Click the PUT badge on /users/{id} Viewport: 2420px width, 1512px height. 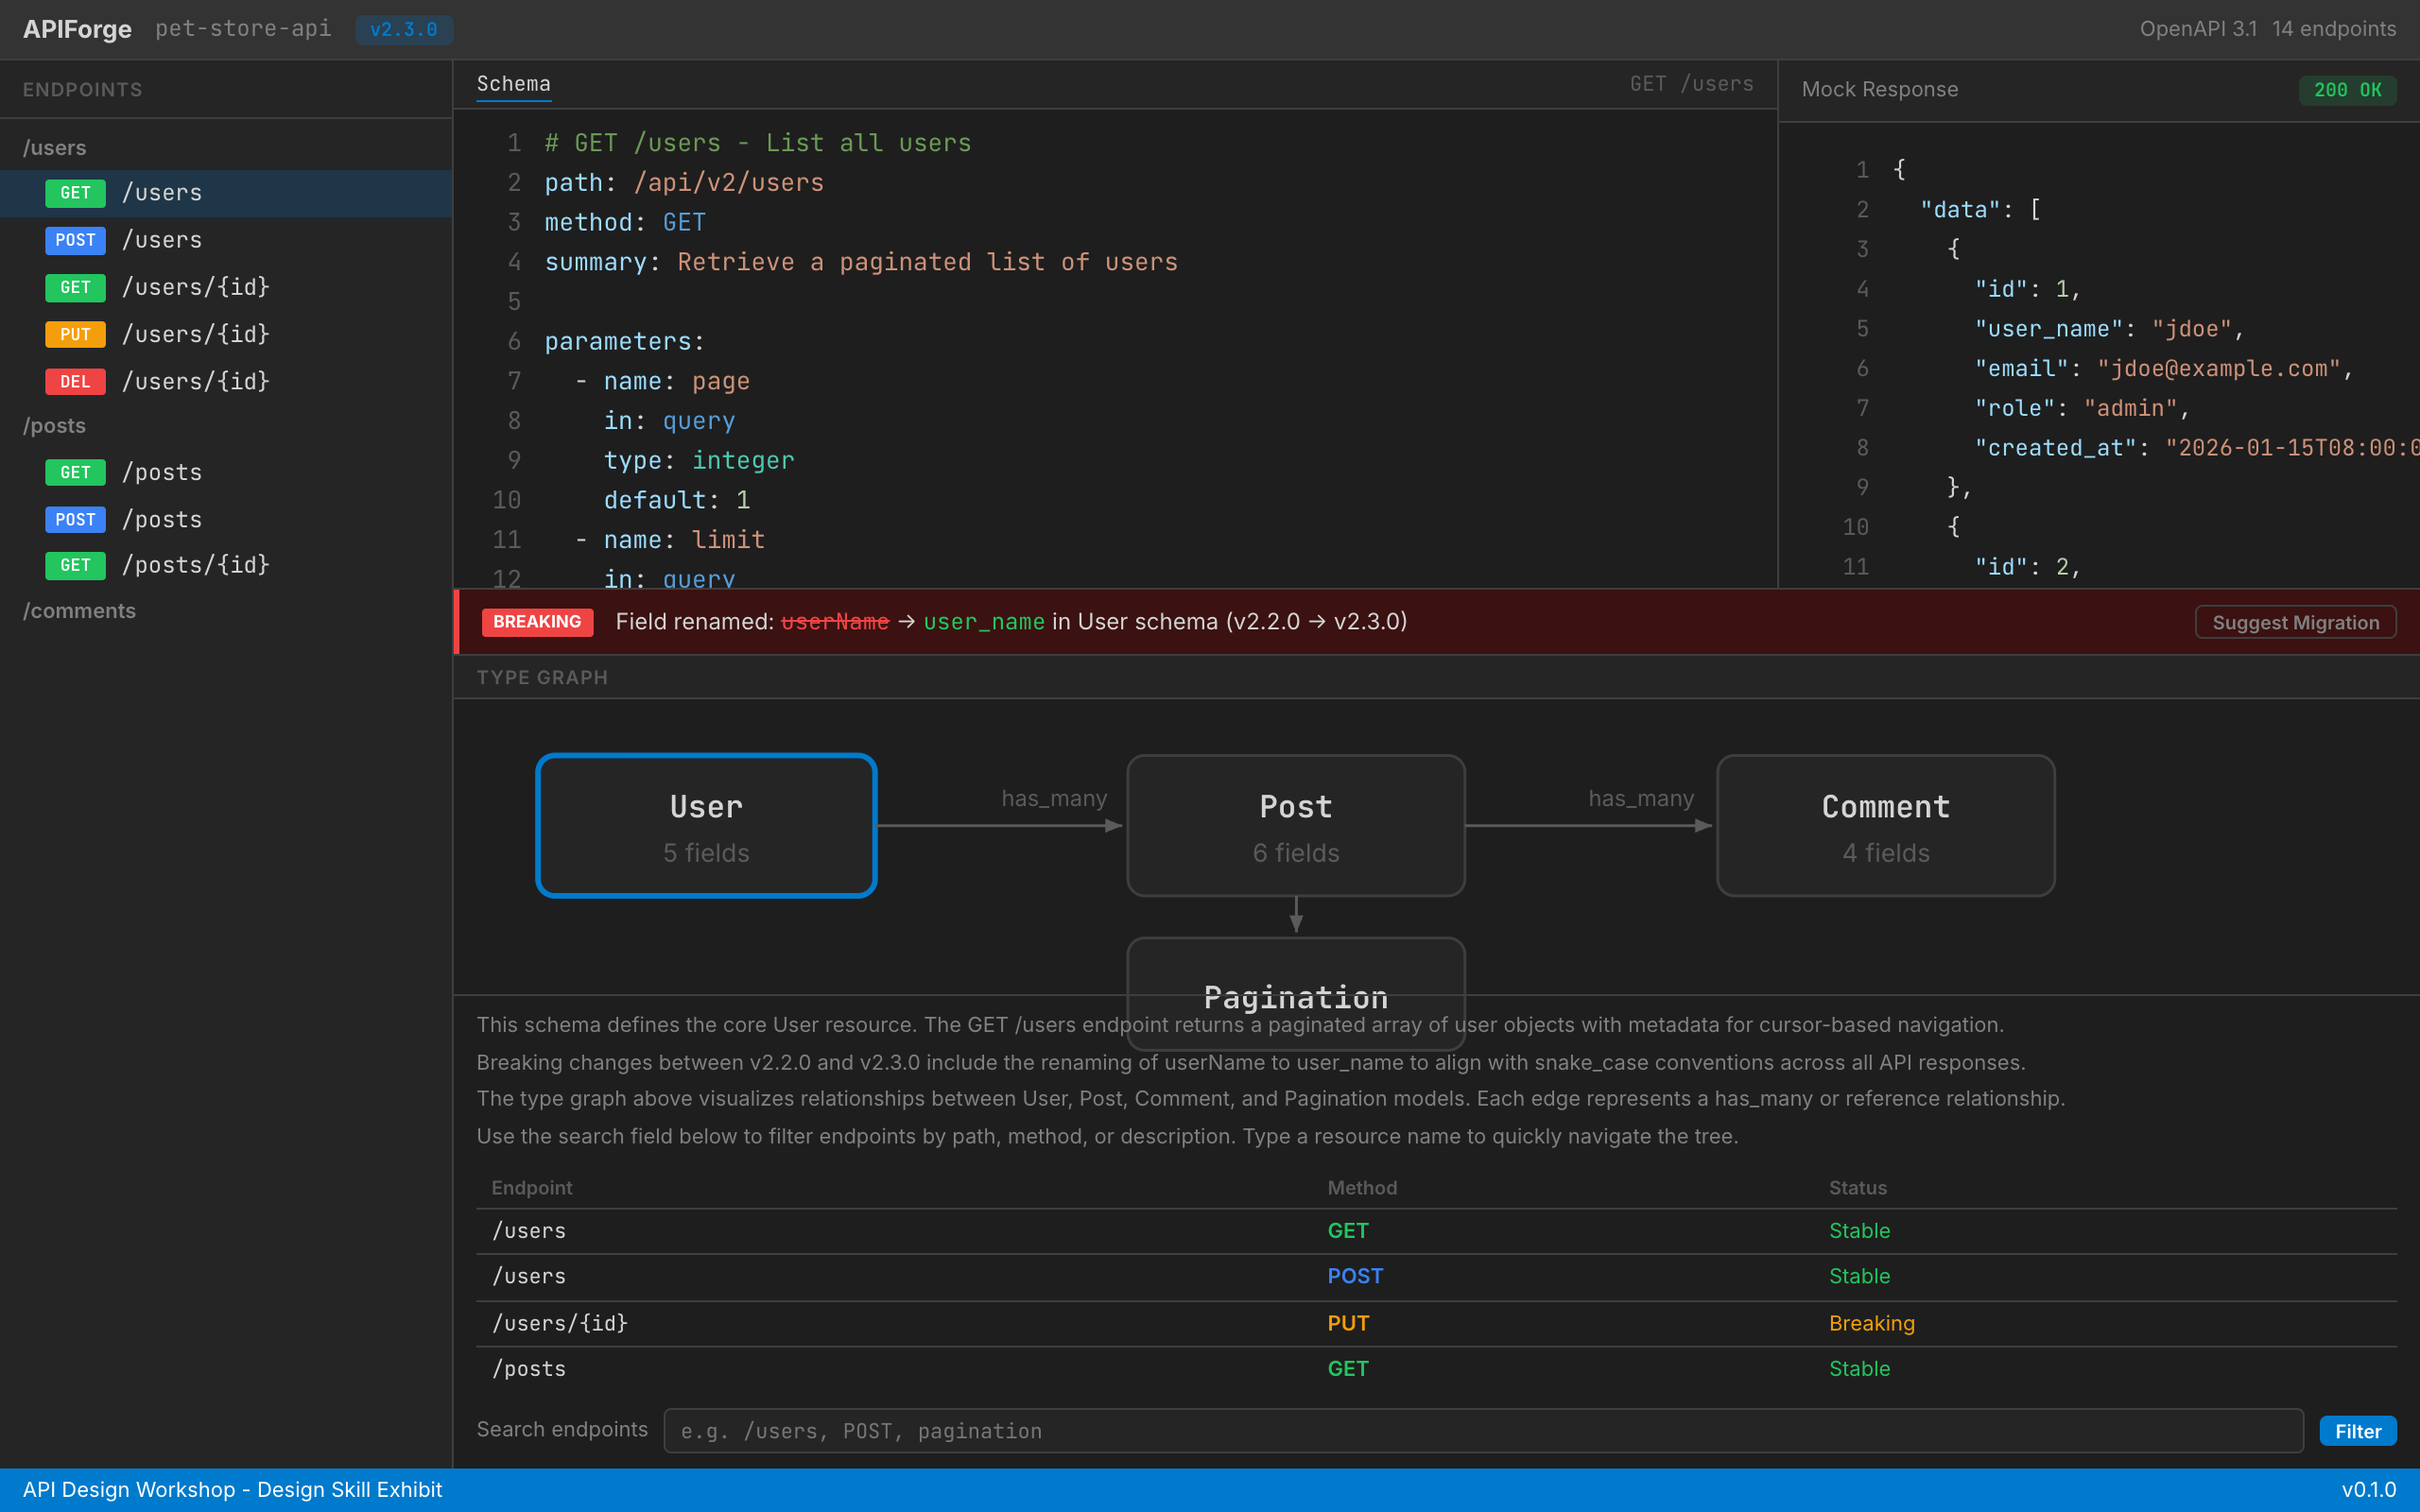(75, 334)
